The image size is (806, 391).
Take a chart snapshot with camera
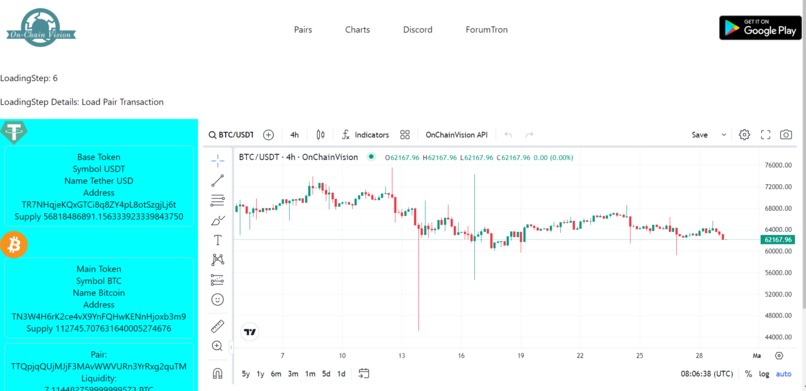785,135
